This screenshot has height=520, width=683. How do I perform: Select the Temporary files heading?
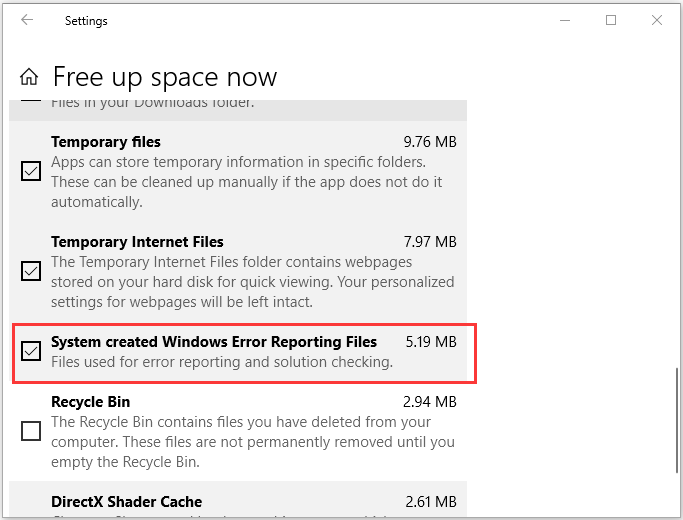(106, 142)
